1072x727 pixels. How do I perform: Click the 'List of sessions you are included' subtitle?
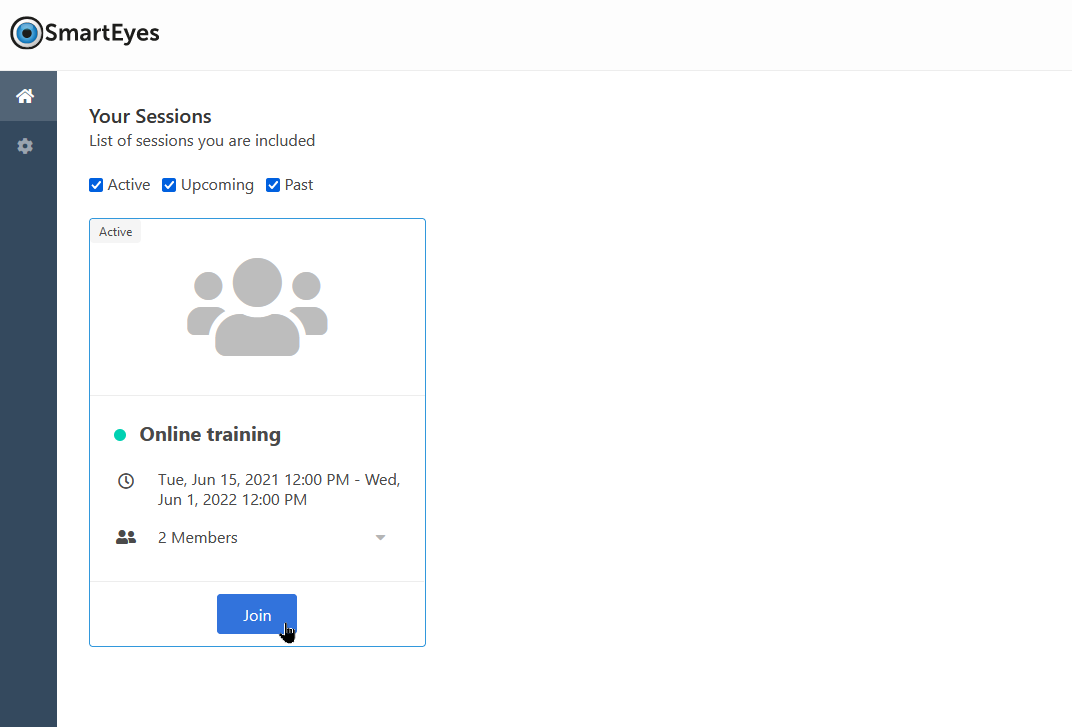pos(202,141)
